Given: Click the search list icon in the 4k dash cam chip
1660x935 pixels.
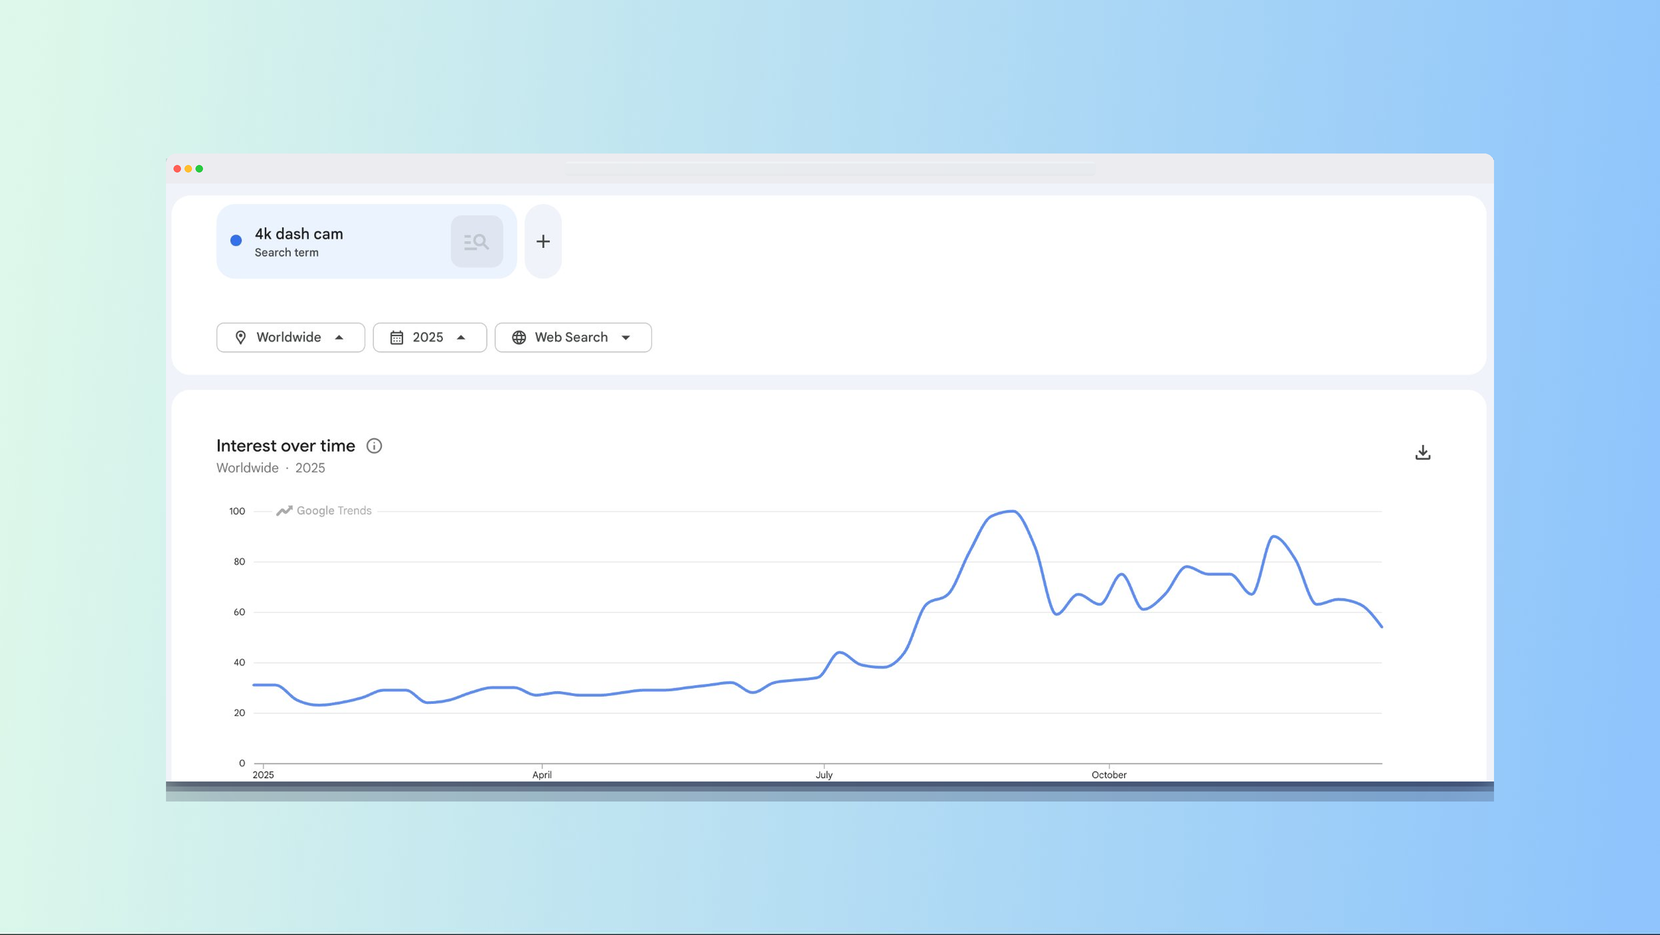Looking at the screenshot, I should [x=476, y=242].
